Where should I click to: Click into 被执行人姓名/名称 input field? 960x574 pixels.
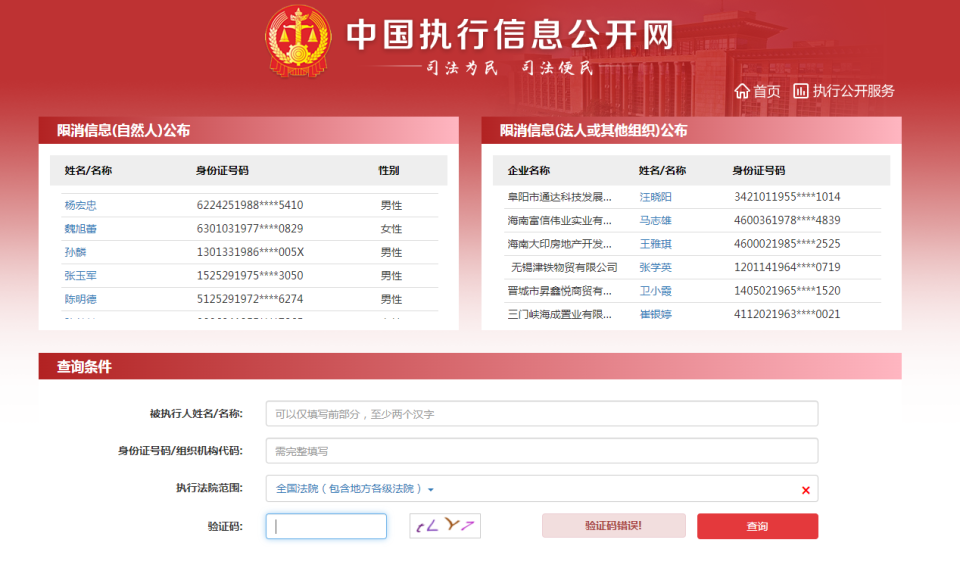click(541, 414)
